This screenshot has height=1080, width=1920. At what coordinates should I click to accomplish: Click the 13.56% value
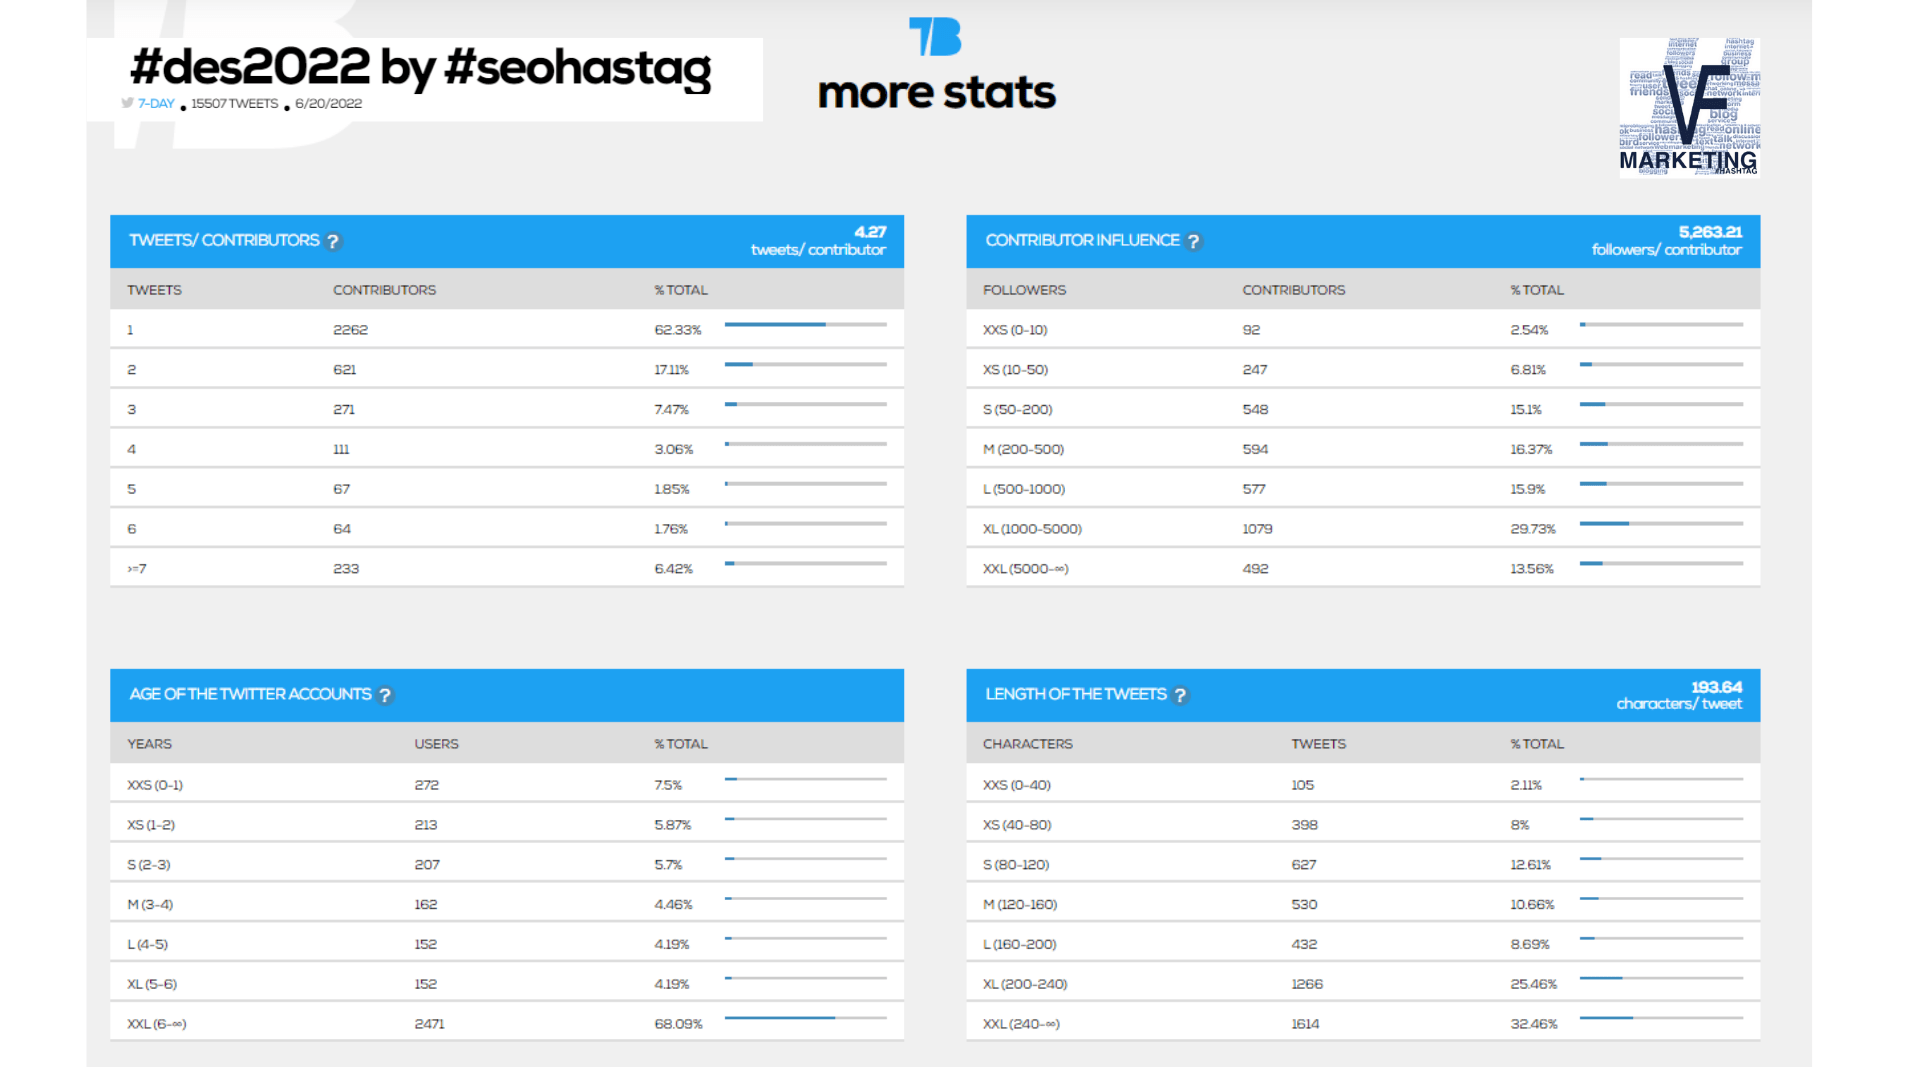(x=1532, y=569)
